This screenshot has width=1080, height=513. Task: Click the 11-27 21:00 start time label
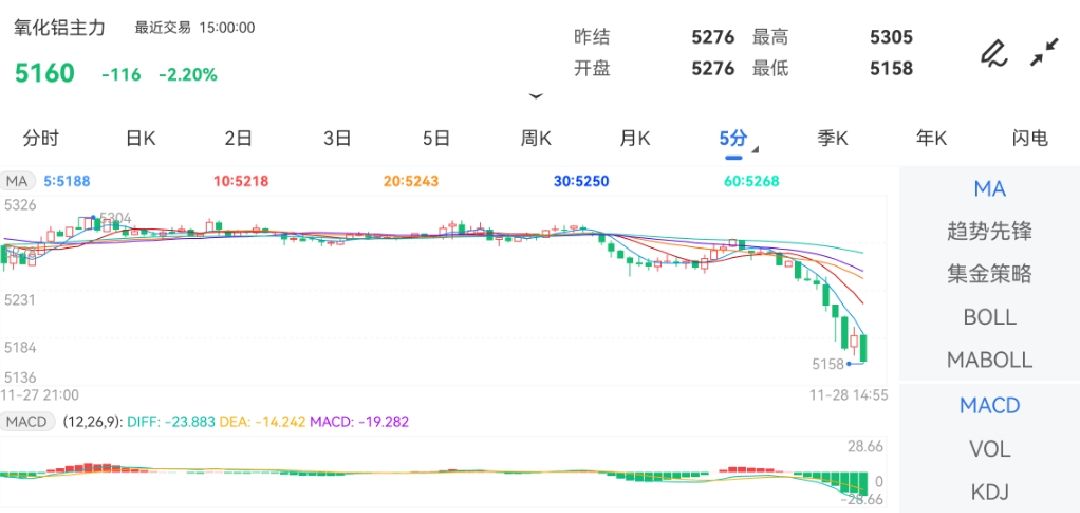tap(40, 395)
